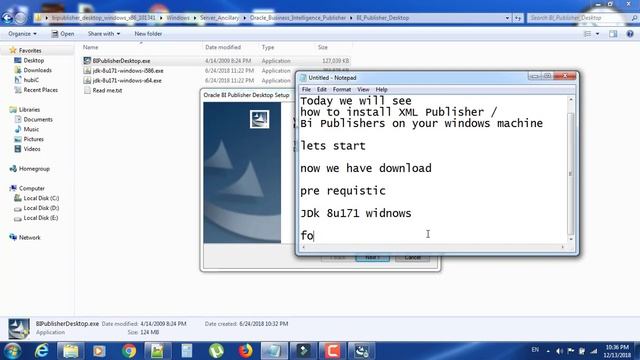
Task: Open Desktop in Favorites
Action: (33, 60)
